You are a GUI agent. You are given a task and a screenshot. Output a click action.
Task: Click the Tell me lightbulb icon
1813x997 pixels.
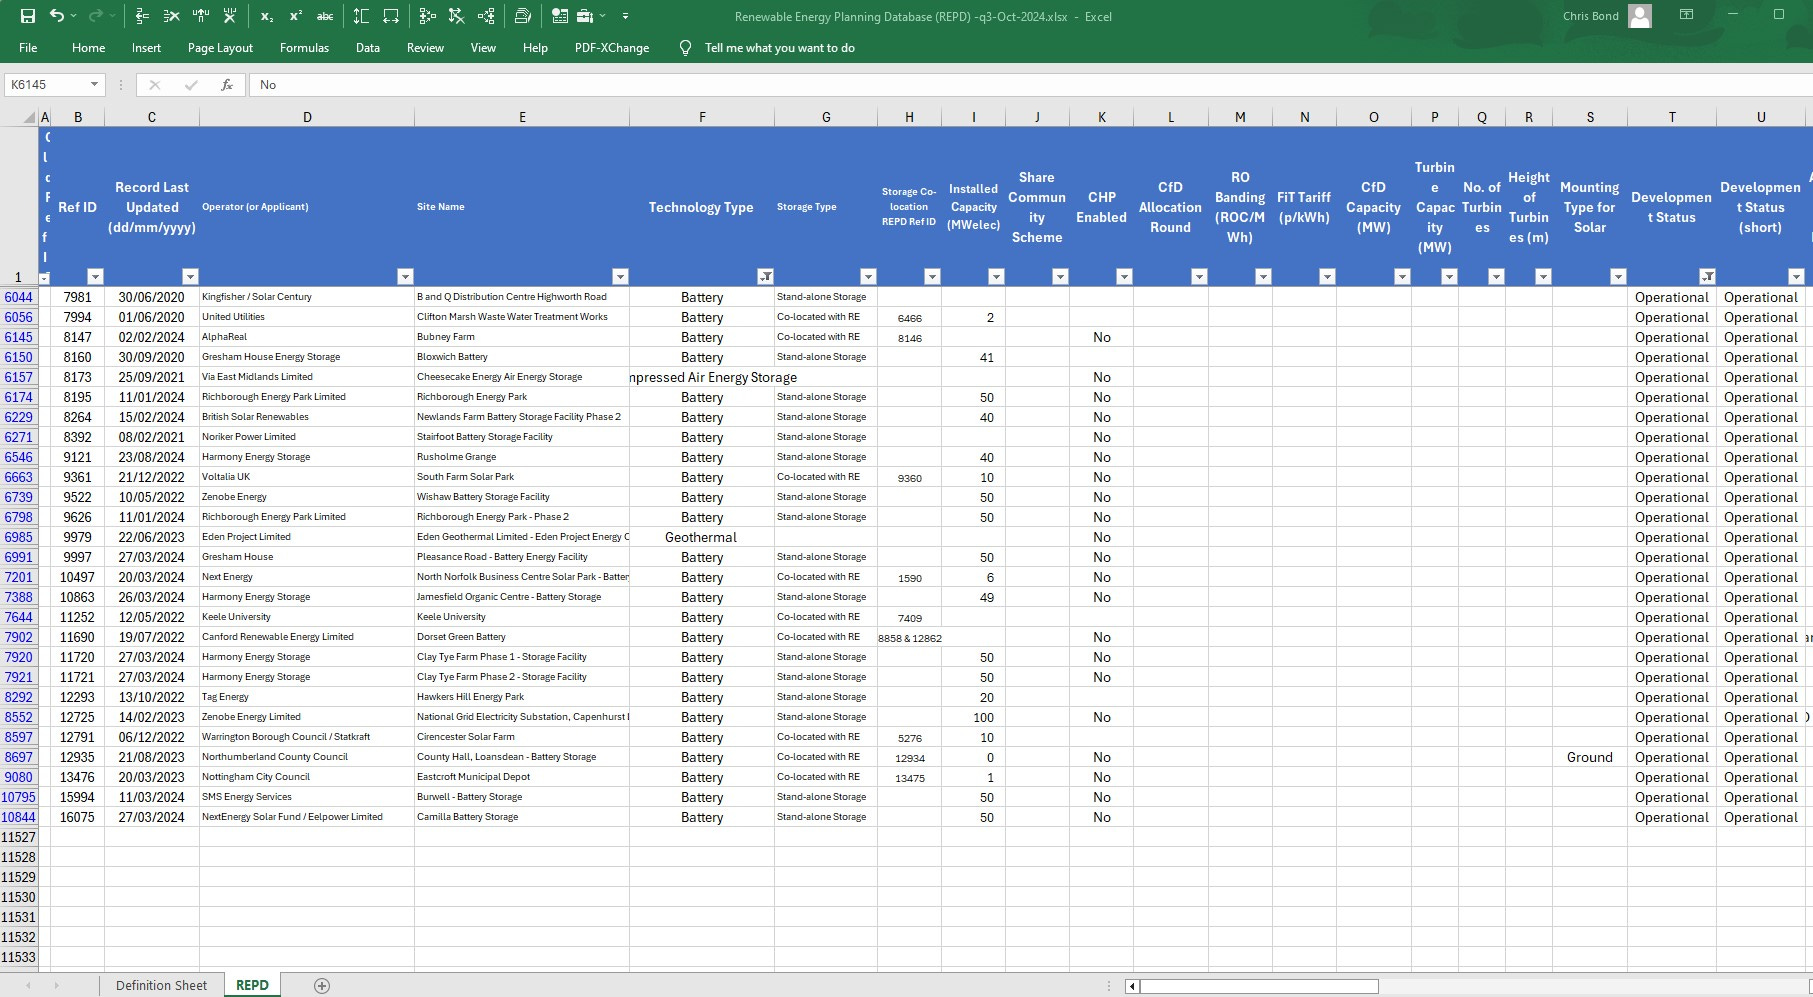coord(685,48)
